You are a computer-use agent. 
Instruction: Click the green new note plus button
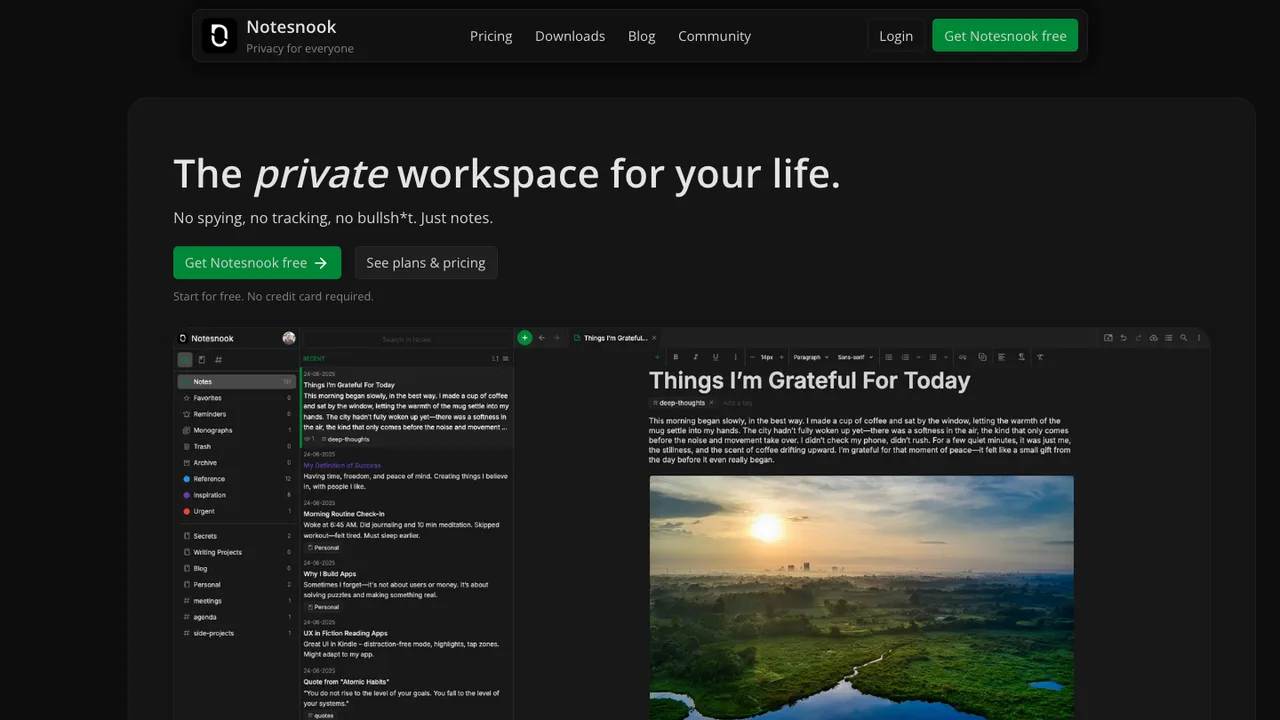point(525,338)
